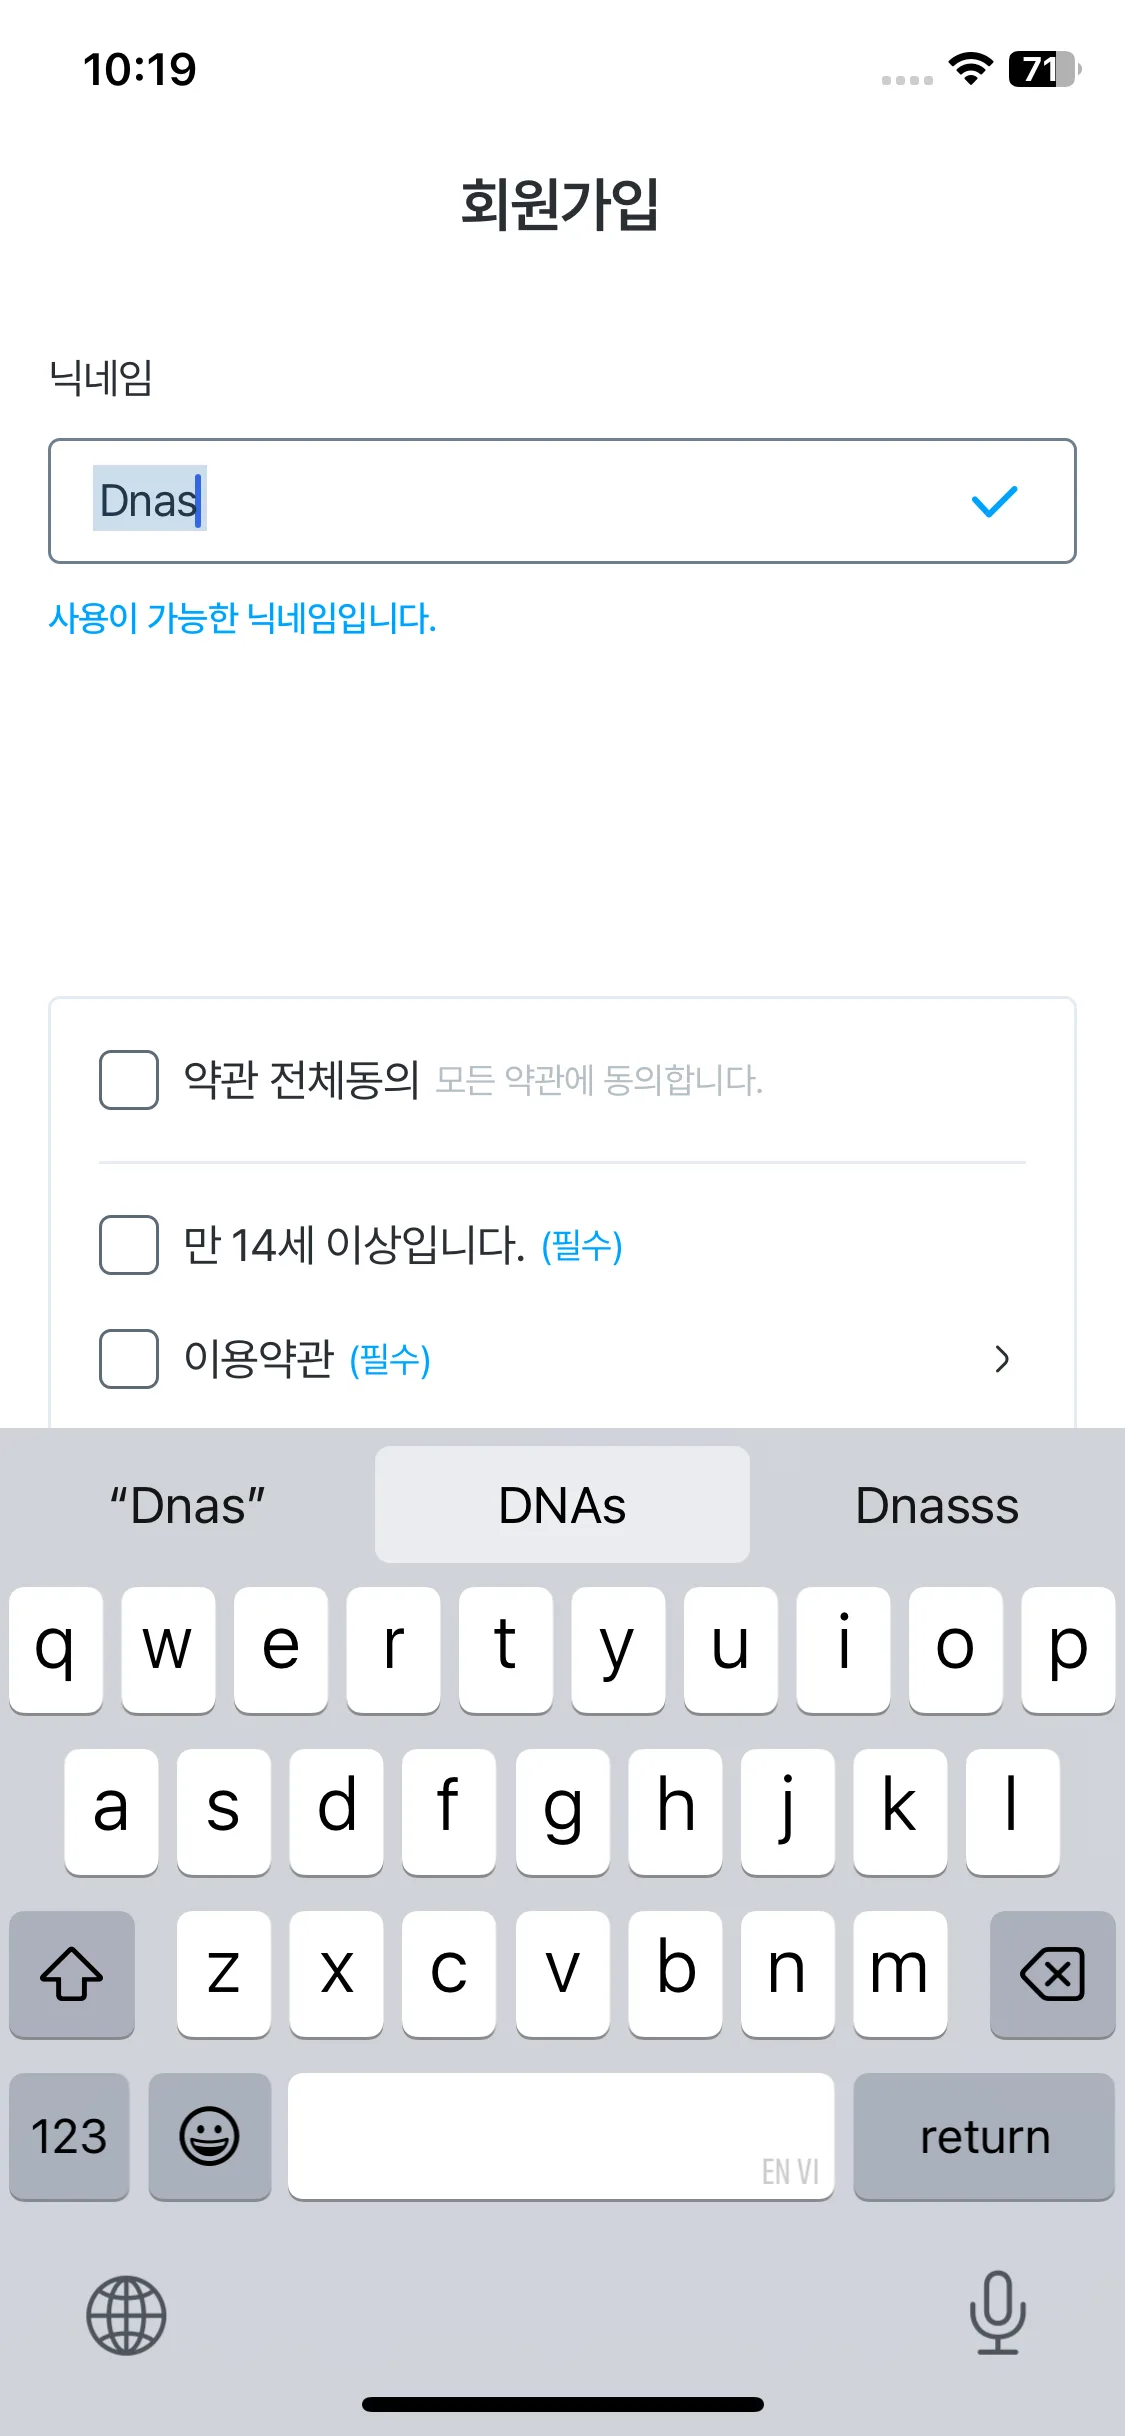
Task: Check the 약관 전체동의 checkbox
Action: (129, 1080)
